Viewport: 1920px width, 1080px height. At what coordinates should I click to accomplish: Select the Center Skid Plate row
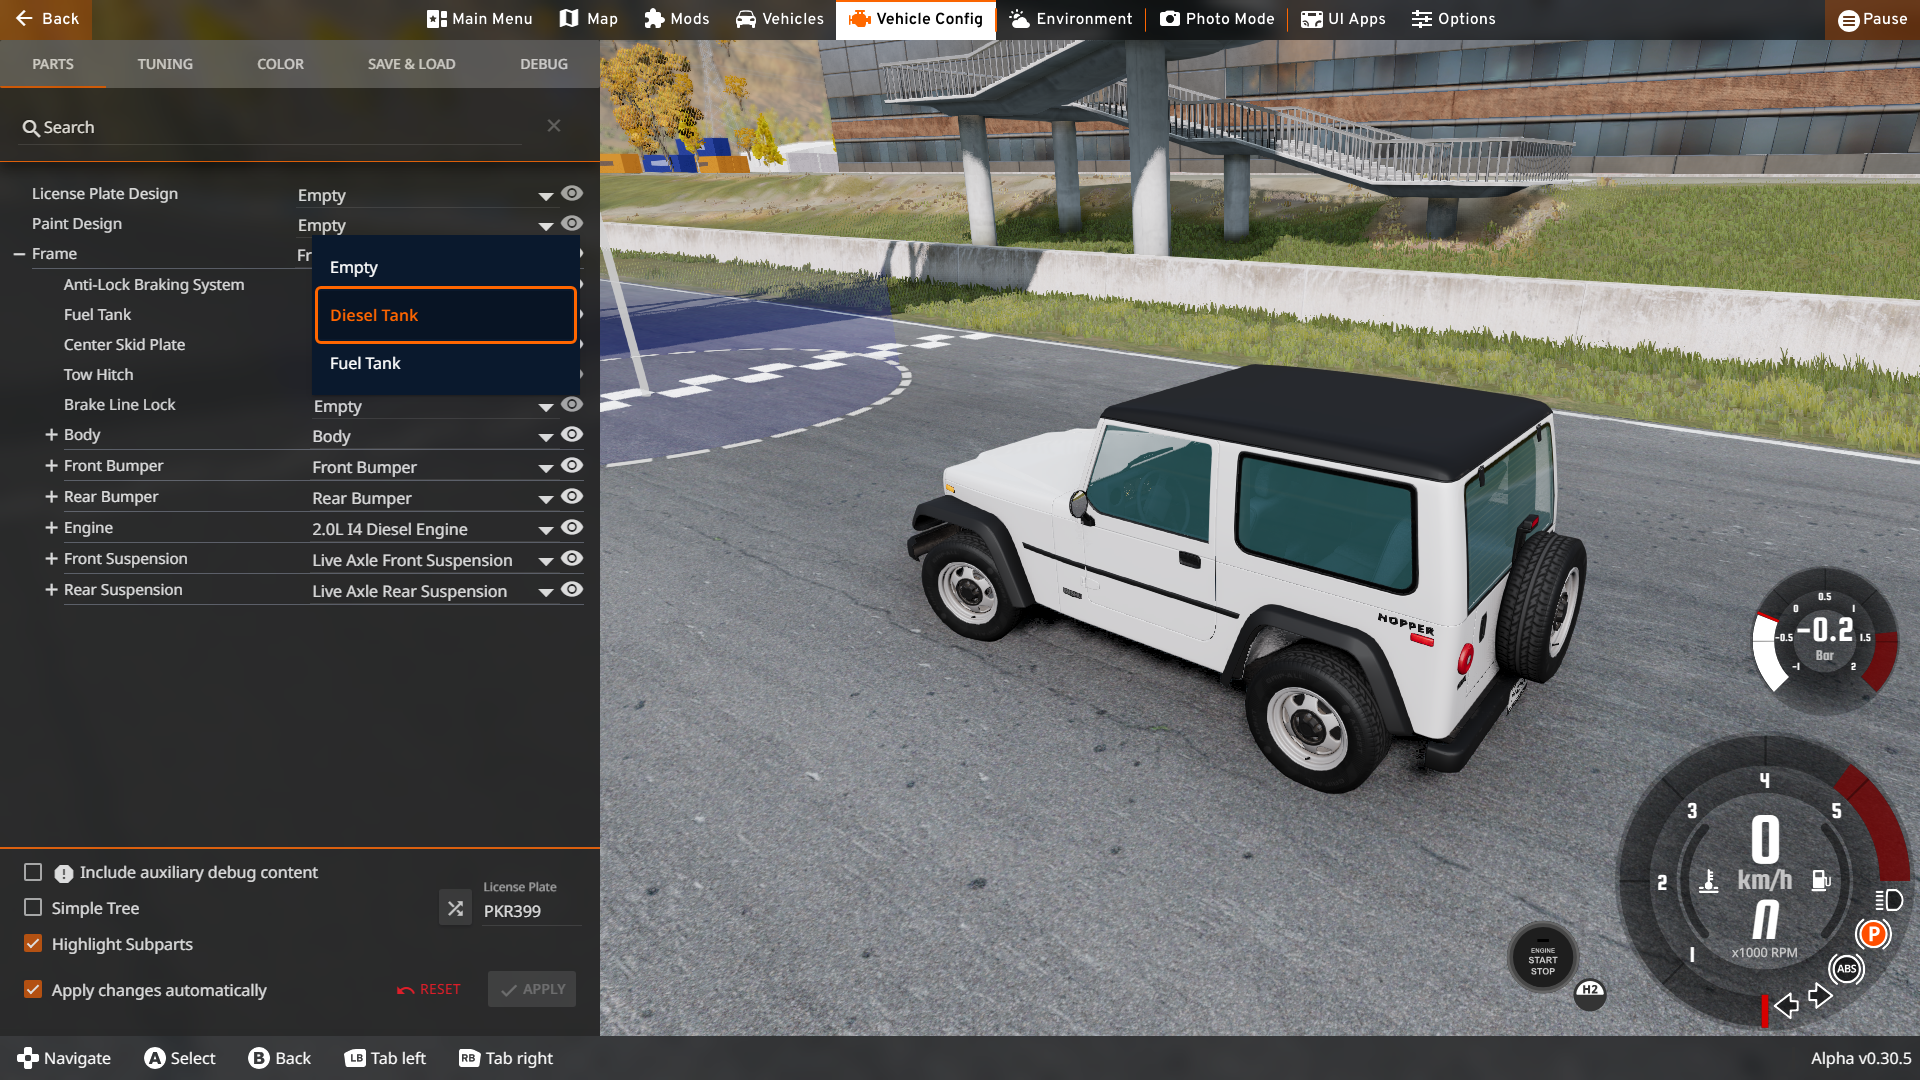(125, 345)
